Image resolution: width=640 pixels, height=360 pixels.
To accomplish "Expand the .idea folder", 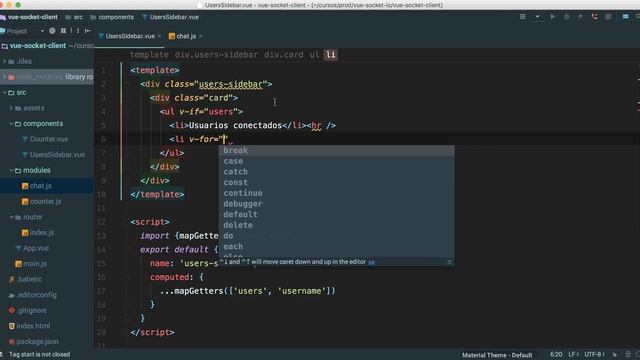I will (4, 61).
